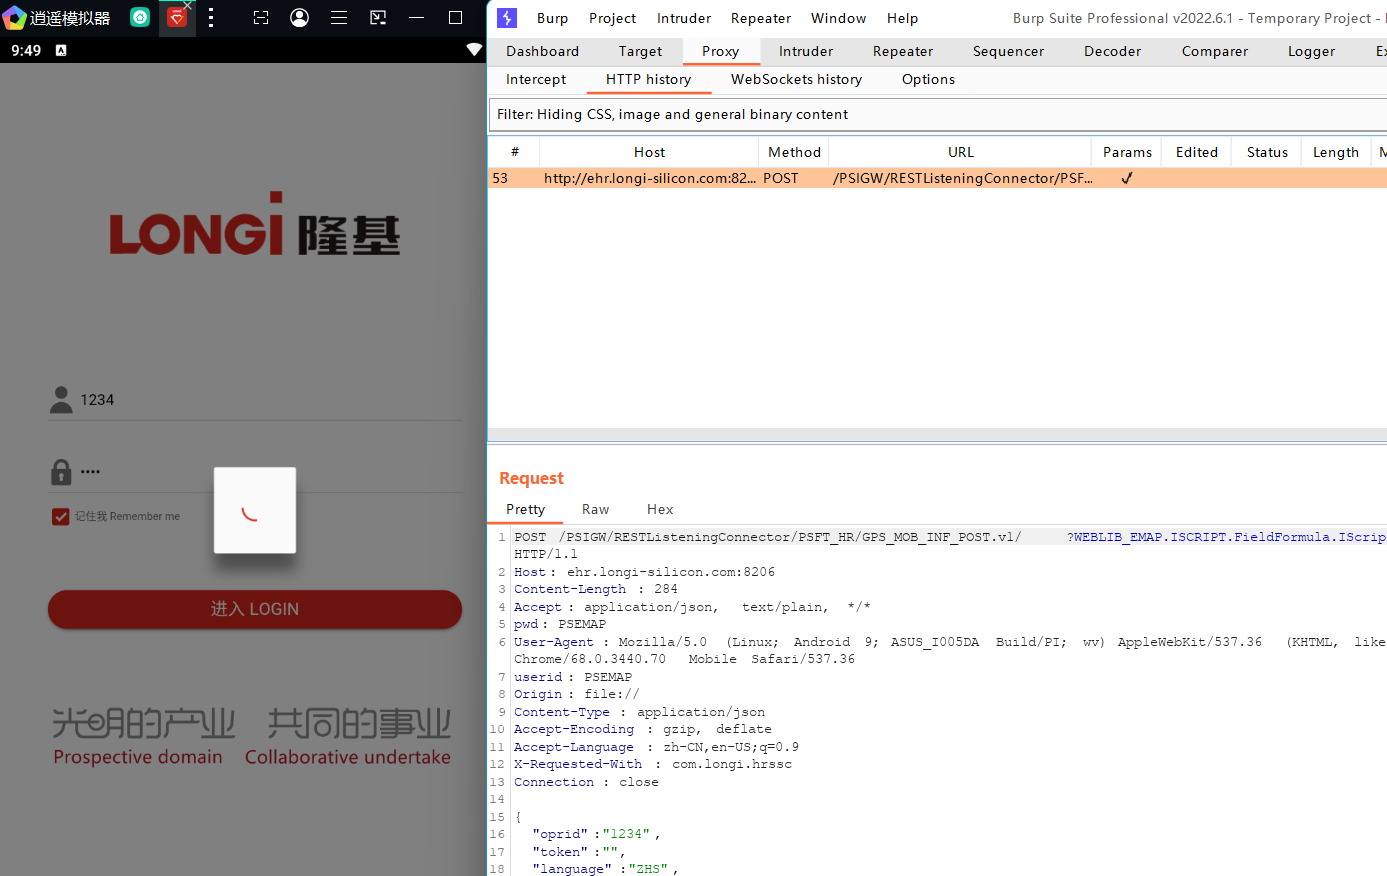
Task: Click the padlock icon beside password field
Action: pos(61,472)
